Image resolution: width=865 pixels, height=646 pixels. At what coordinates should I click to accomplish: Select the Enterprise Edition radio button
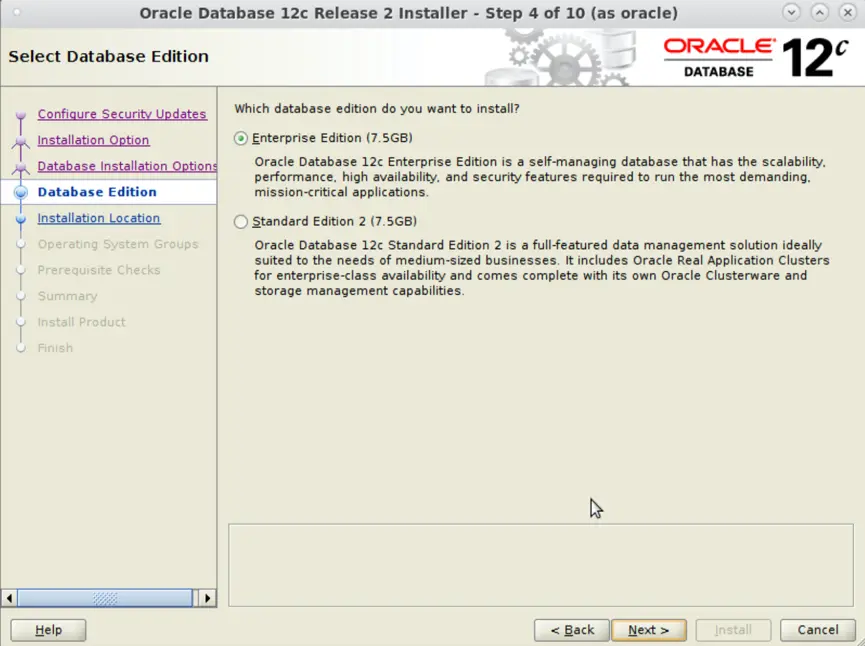tap(241, 138)
